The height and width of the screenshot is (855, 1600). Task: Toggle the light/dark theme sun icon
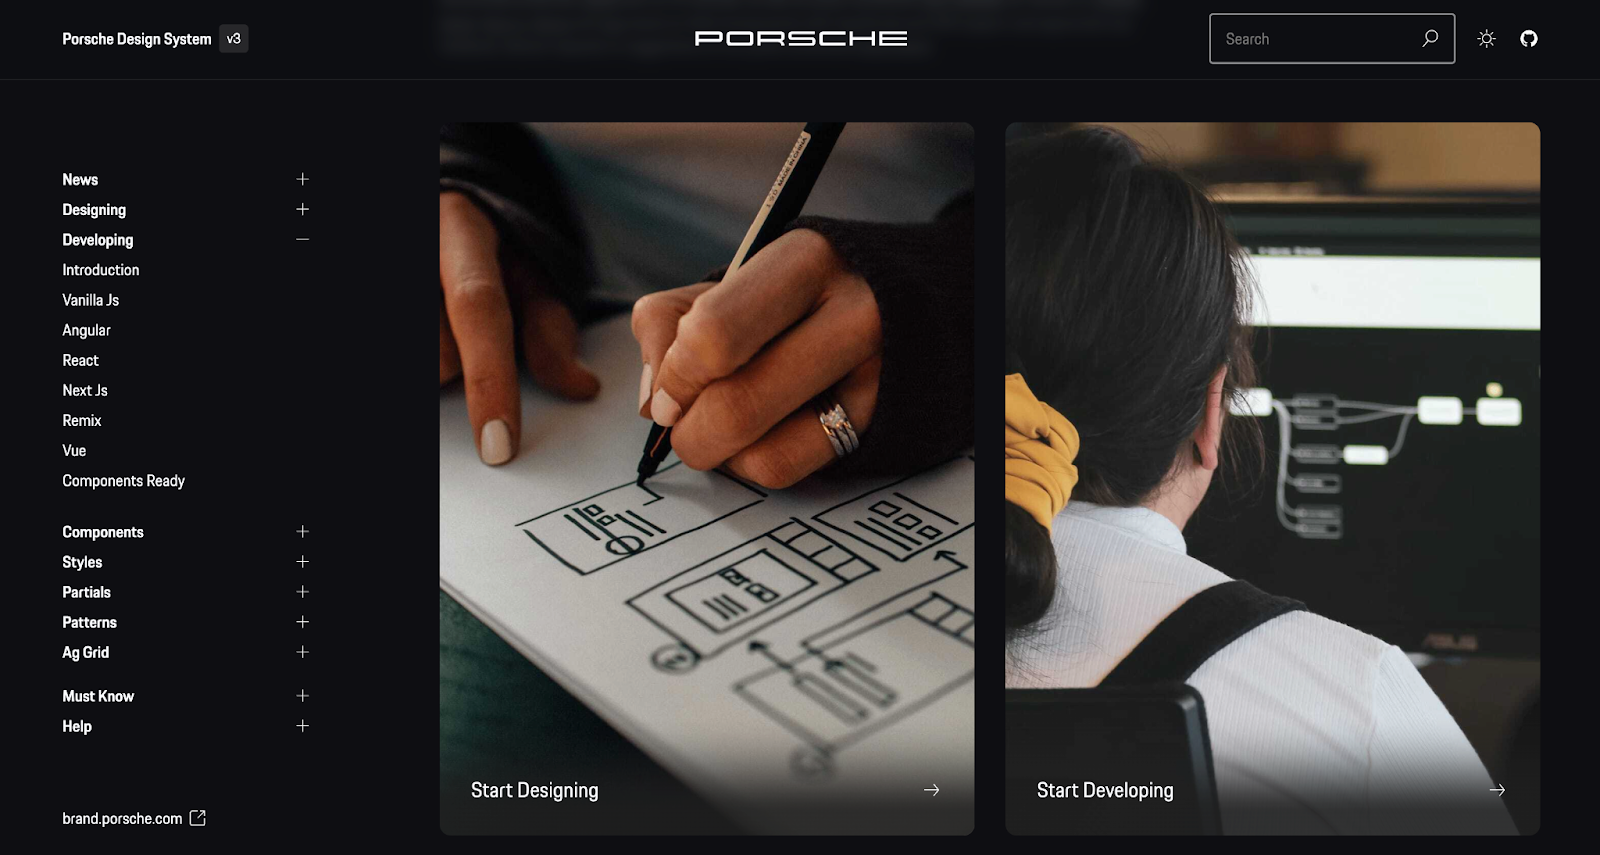tap(1486, 39)
